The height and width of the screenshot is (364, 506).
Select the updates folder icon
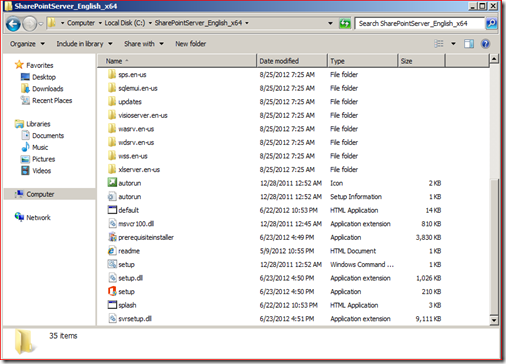112,102
